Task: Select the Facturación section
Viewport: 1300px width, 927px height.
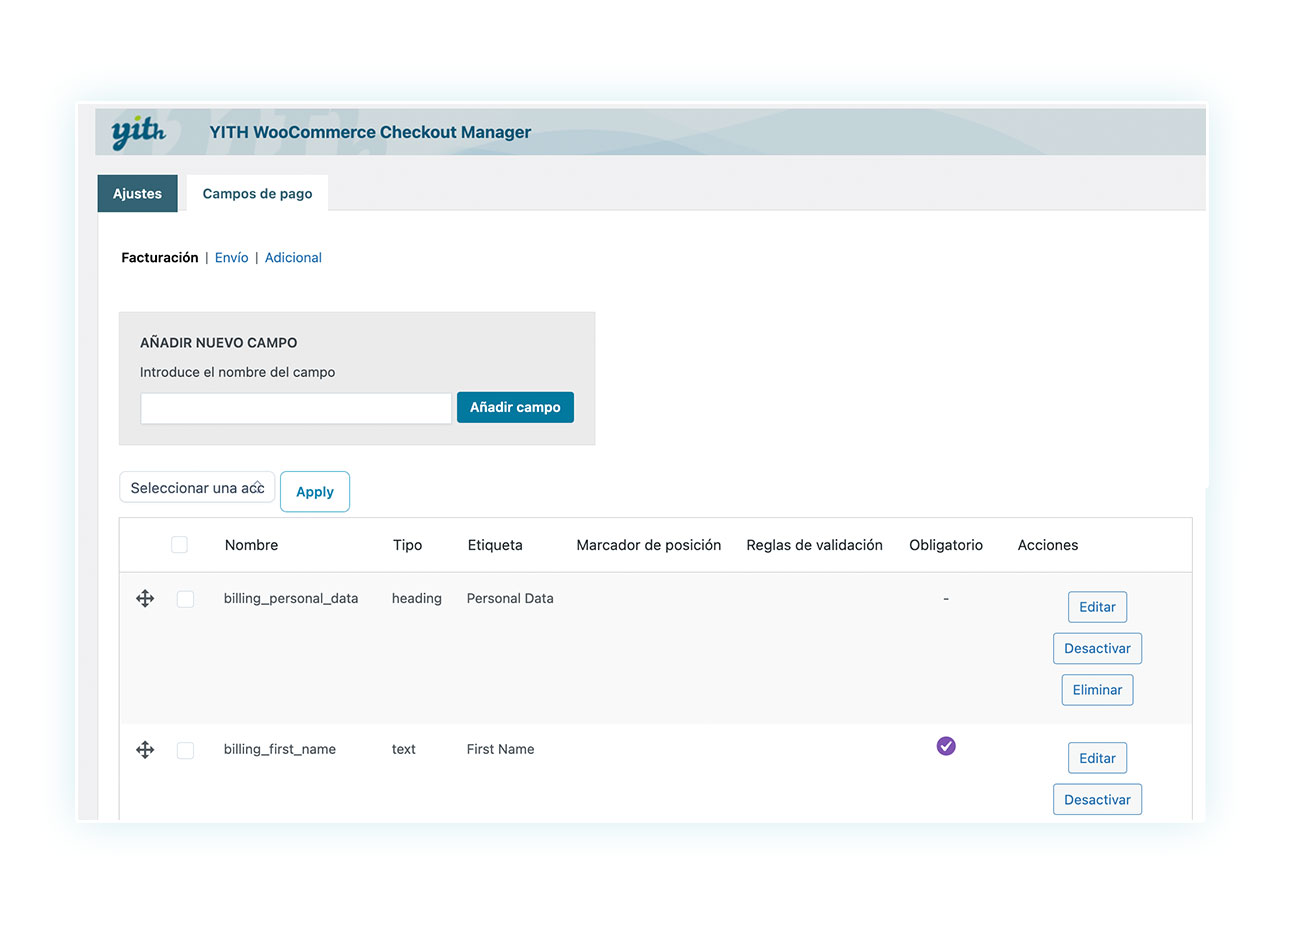Action: (x=160, y=257)
